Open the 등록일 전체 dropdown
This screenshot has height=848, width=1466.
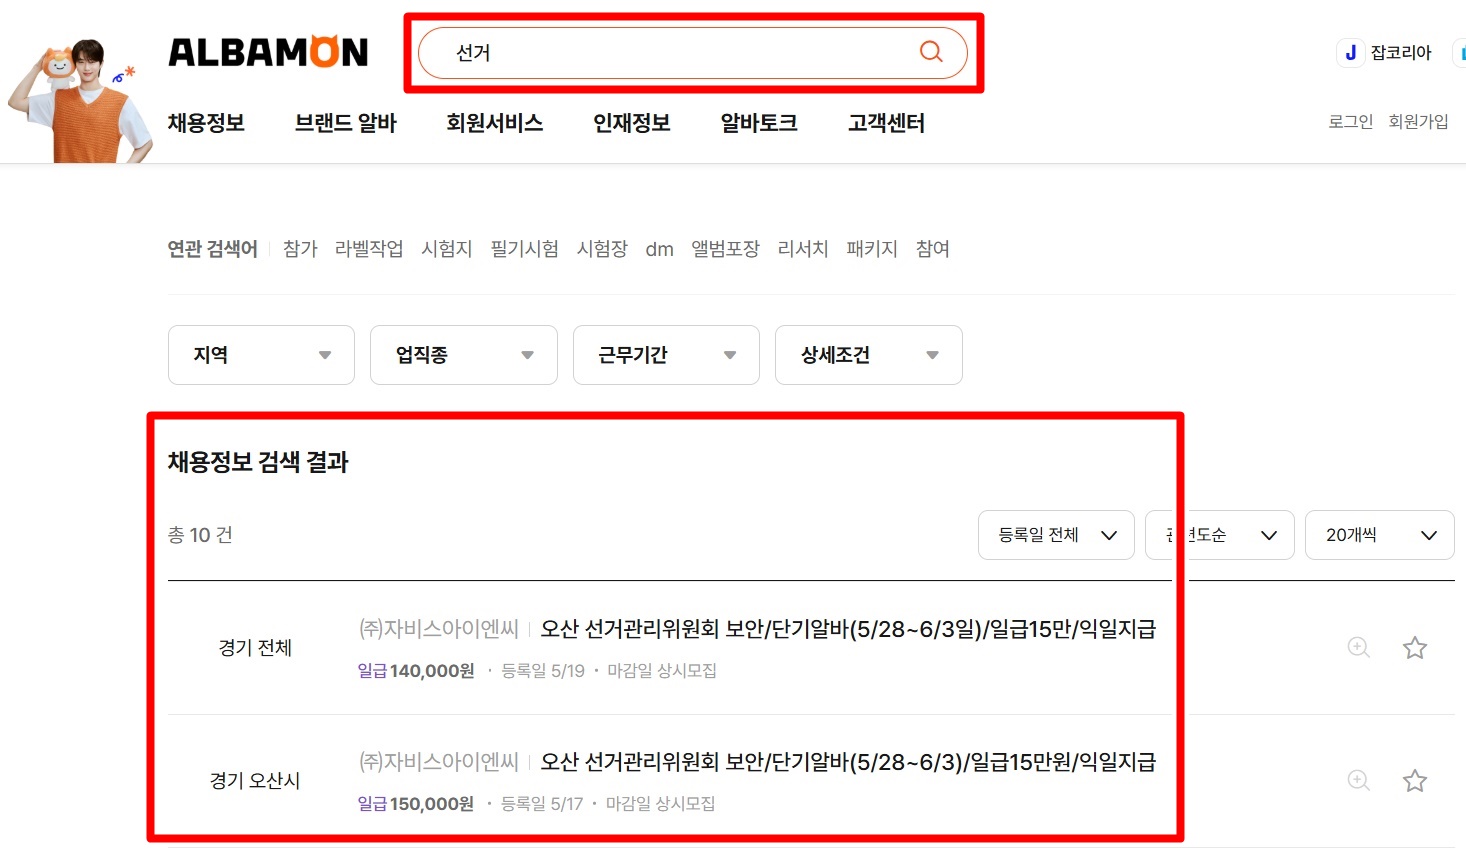coord(1056,535)
